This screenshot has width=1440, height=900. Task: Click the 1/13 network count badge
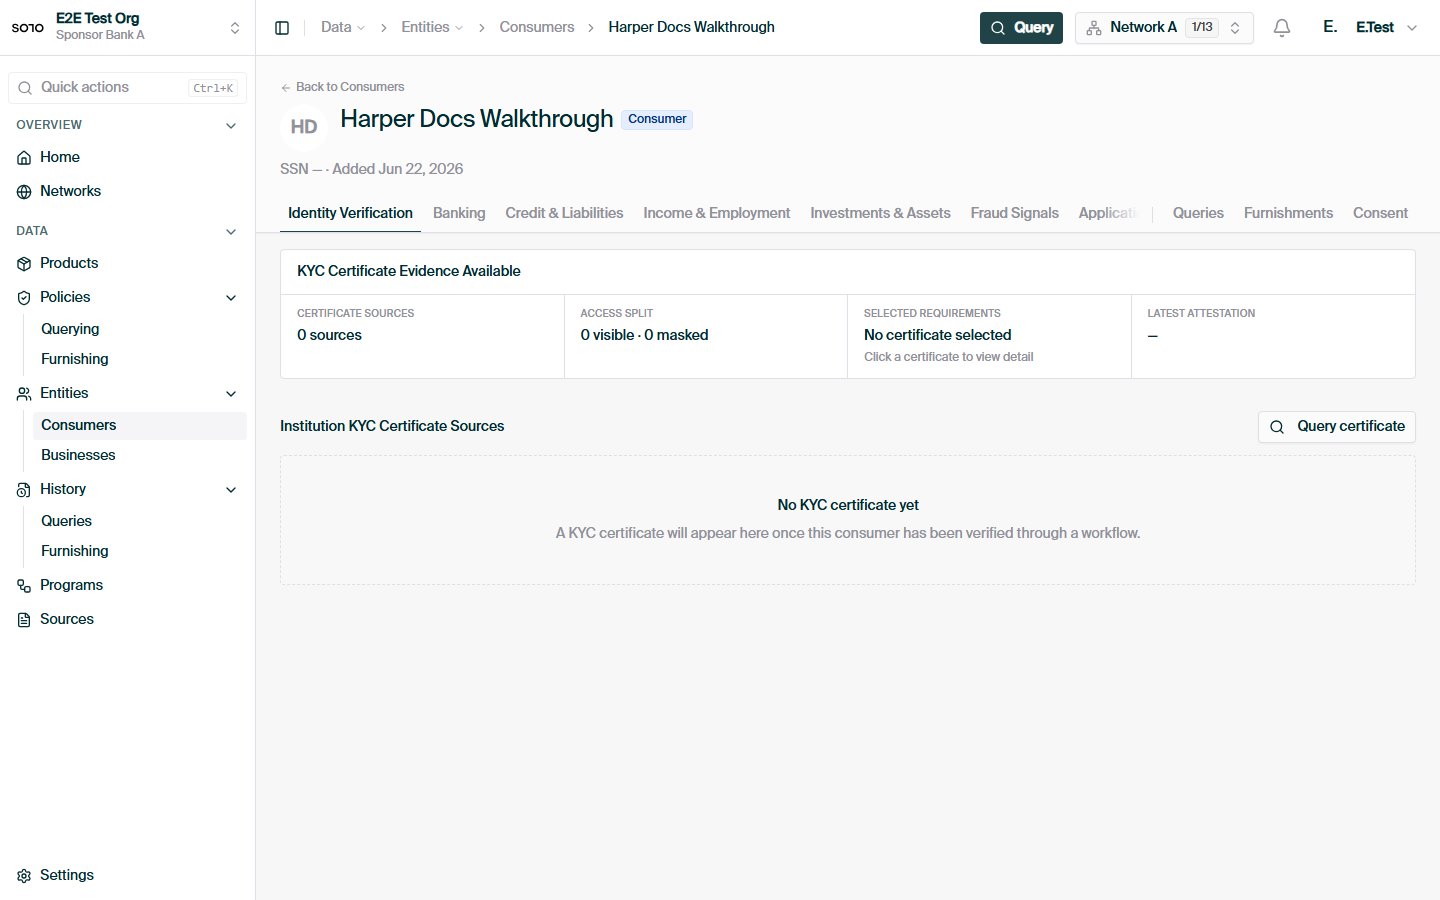(x=1202, y=28)
